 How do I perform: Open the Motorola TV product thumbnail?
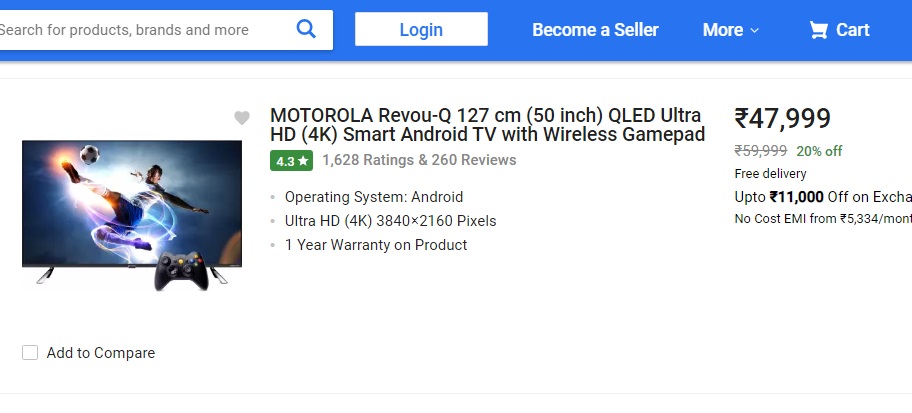pos(132,212)
